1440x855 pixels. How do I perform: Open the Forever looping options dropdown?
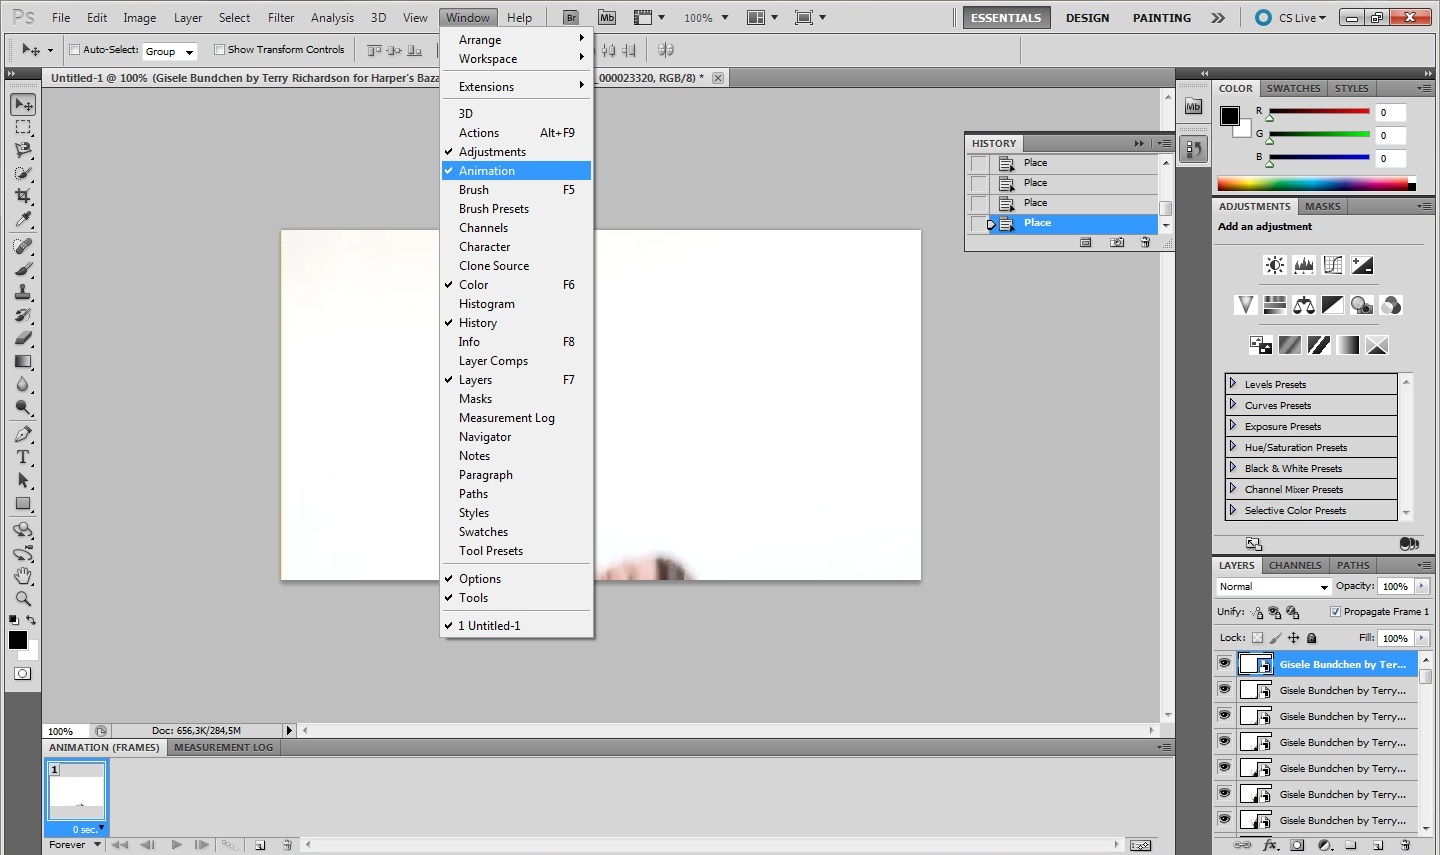(75, 845)
